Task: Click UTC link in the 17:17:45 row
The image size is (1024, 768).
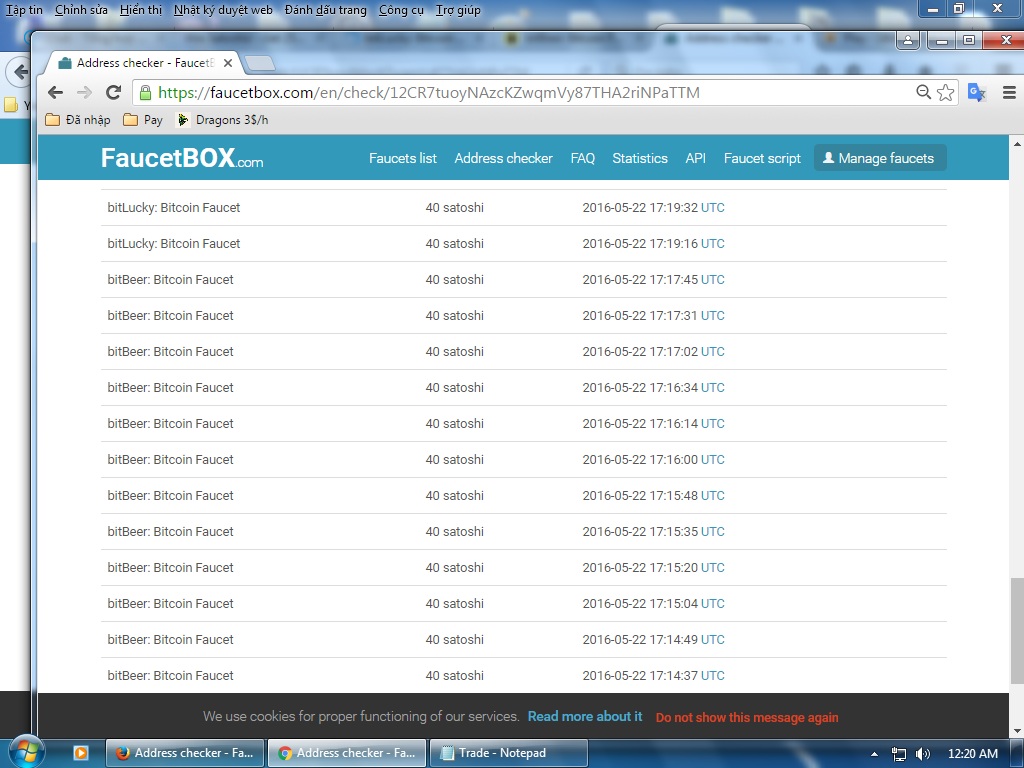Action: tap(712, 280)
